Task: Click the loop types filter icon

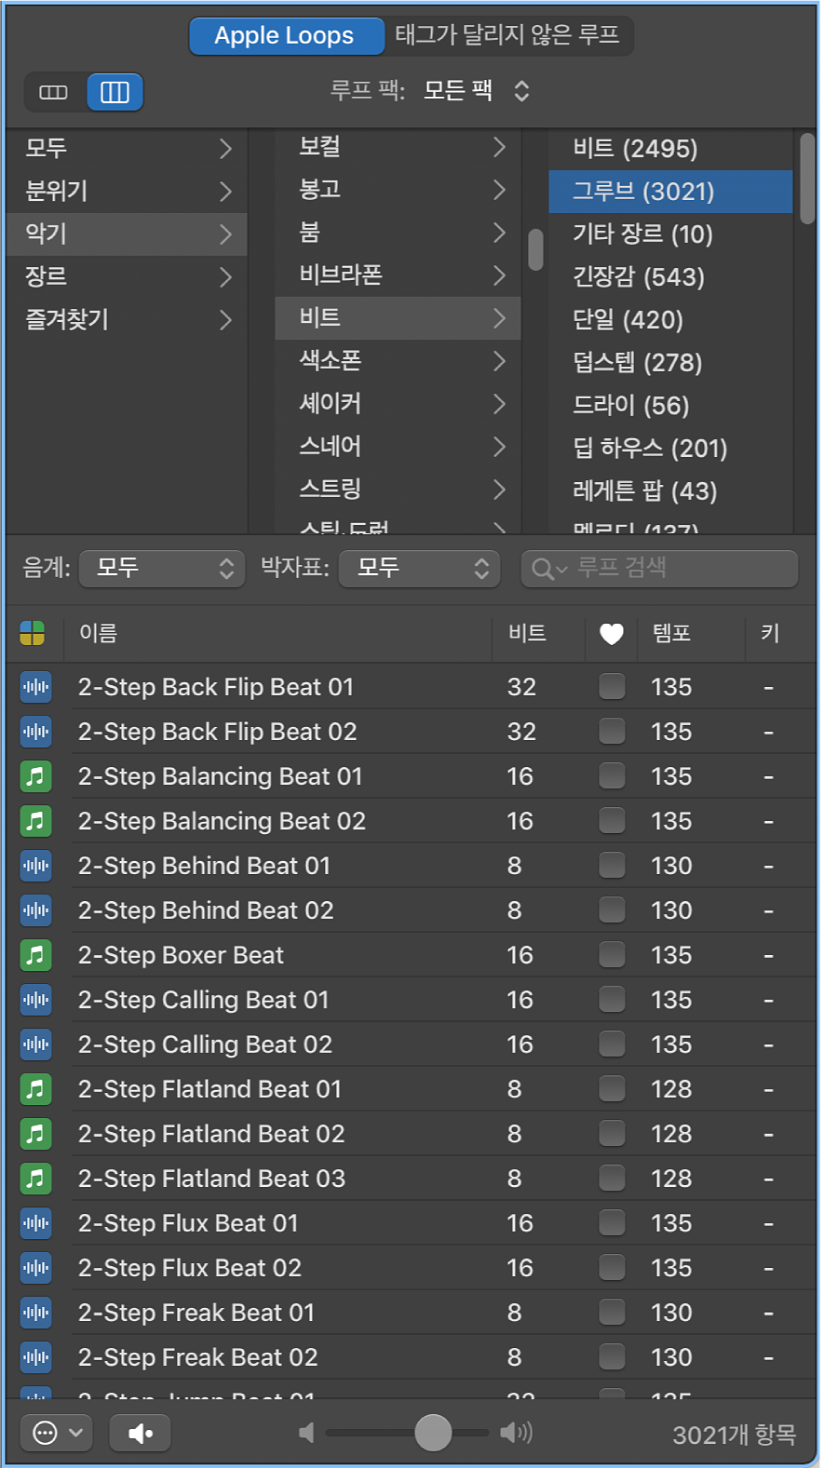Action: coord(33,633)
